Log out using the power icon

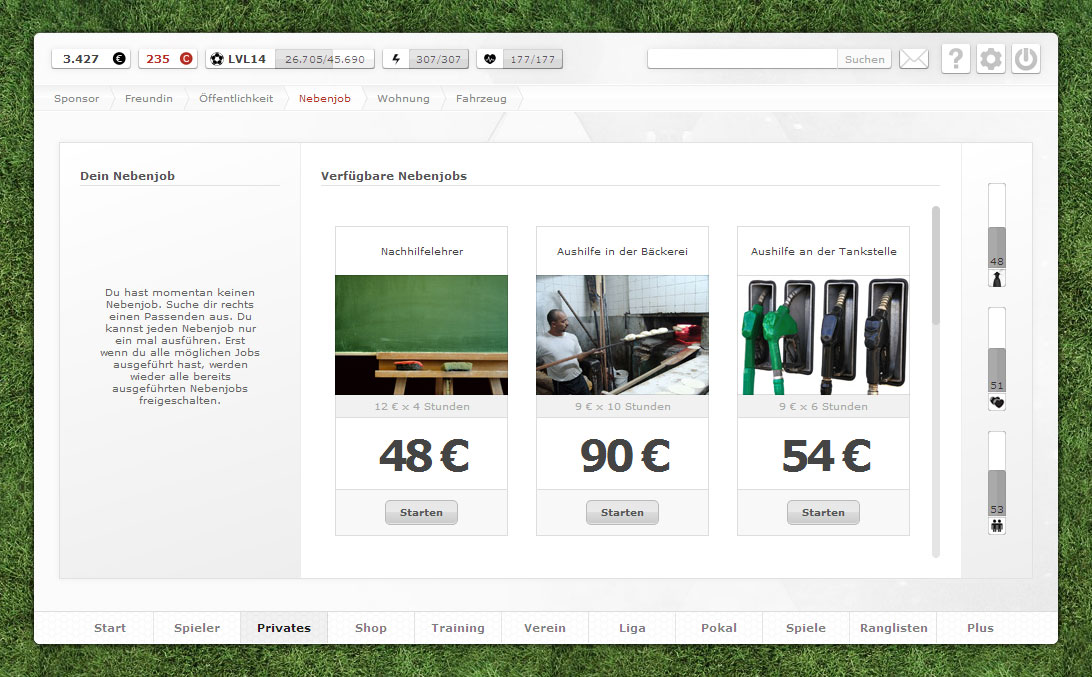1026,59
